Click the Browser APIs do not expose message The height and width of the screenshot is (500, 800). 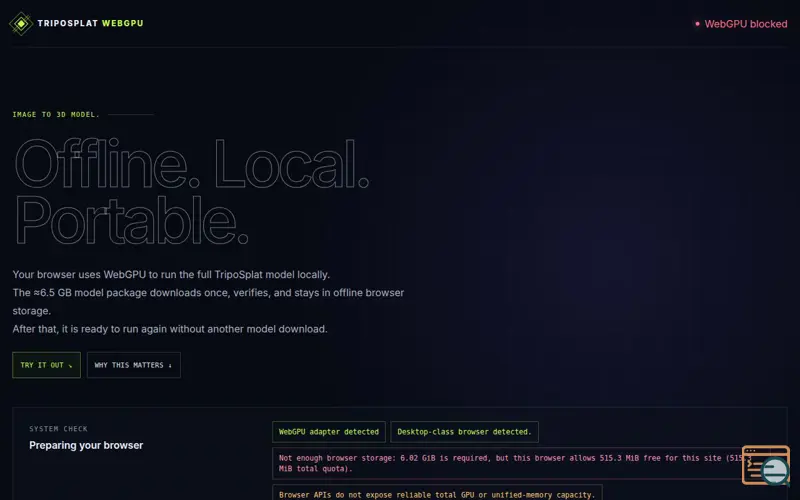[x=437, y=493]
